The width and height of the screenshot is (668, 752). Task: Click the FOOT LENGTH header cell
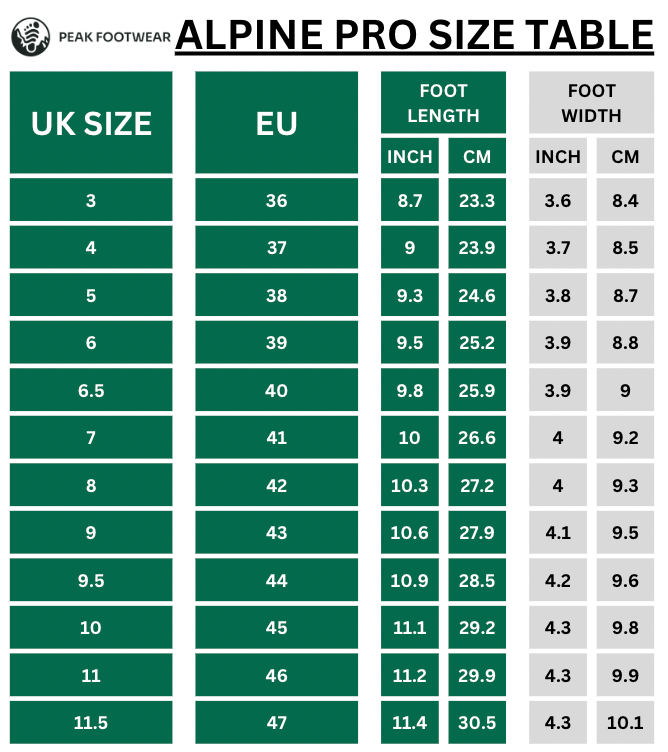click(x=443, y=103)
